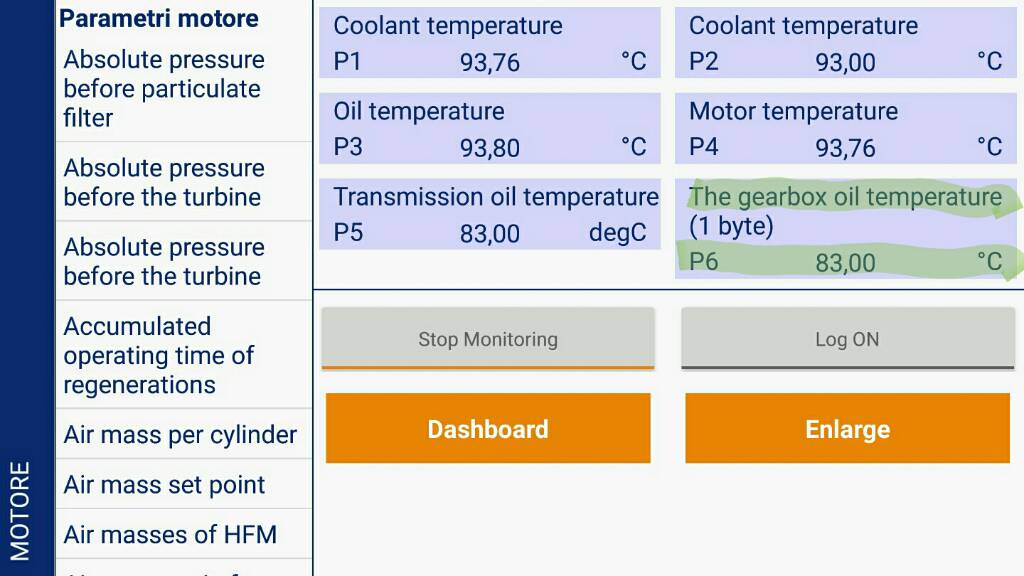Select the 'Absolute pressure before the turbine' entry above 'Accumulated operating time'

pyautogui.click(x=184, y=261)
